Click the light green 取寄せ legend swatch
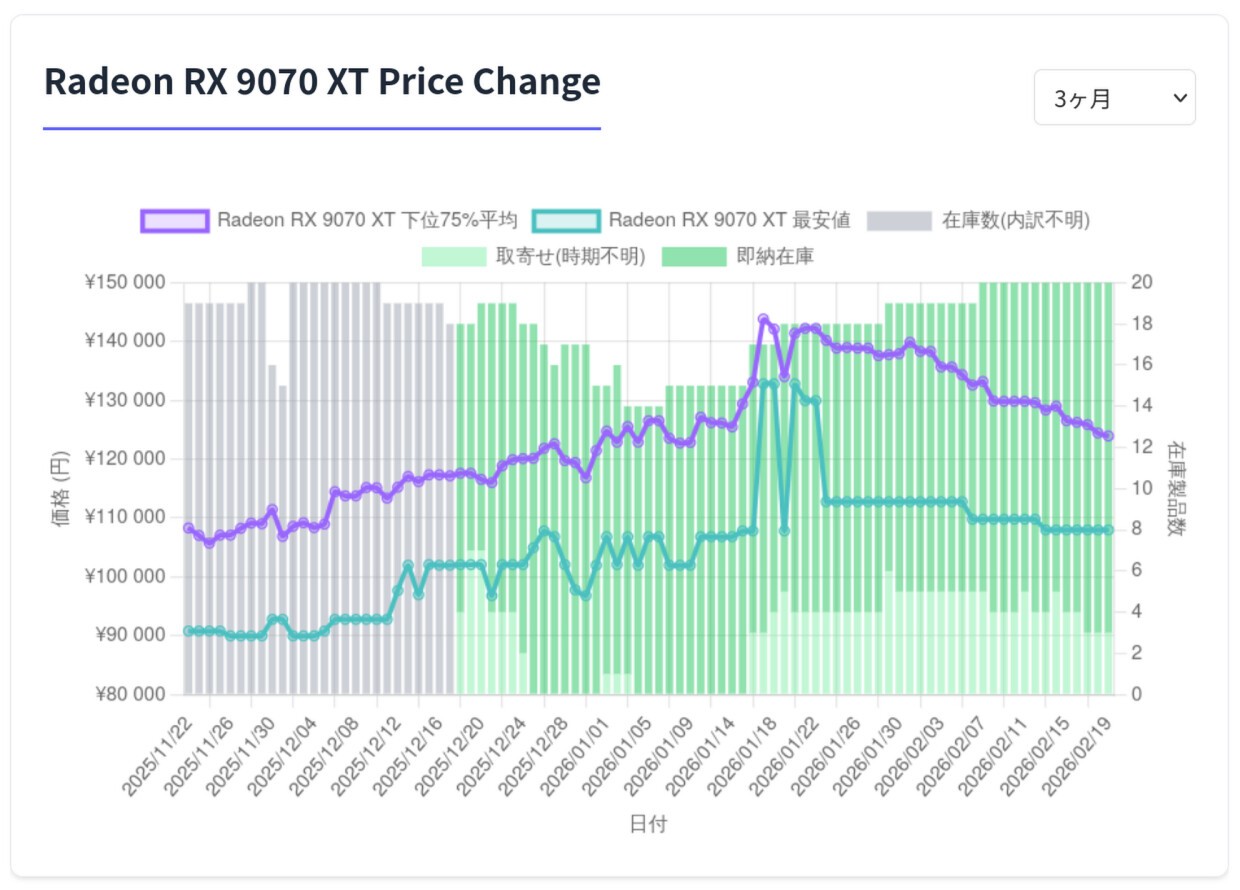This screenshot has height=890, width=1240. pos(454,256)
